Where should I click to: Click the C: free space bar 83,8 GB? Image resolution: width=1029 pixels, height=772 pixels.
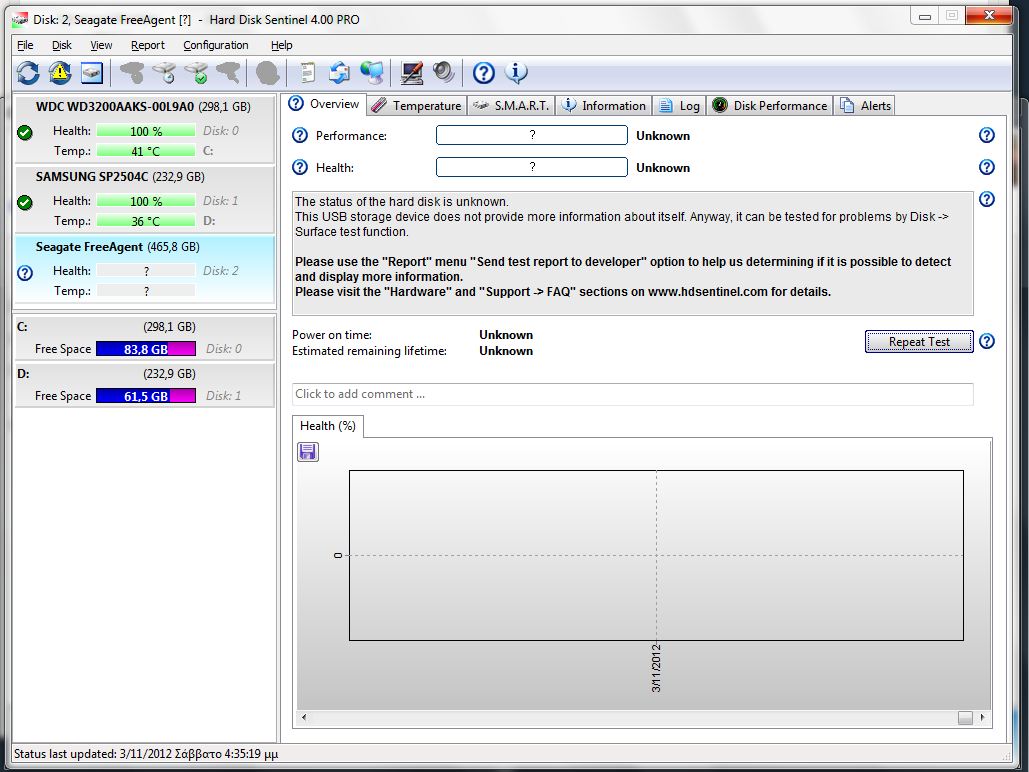pos(146,349)
